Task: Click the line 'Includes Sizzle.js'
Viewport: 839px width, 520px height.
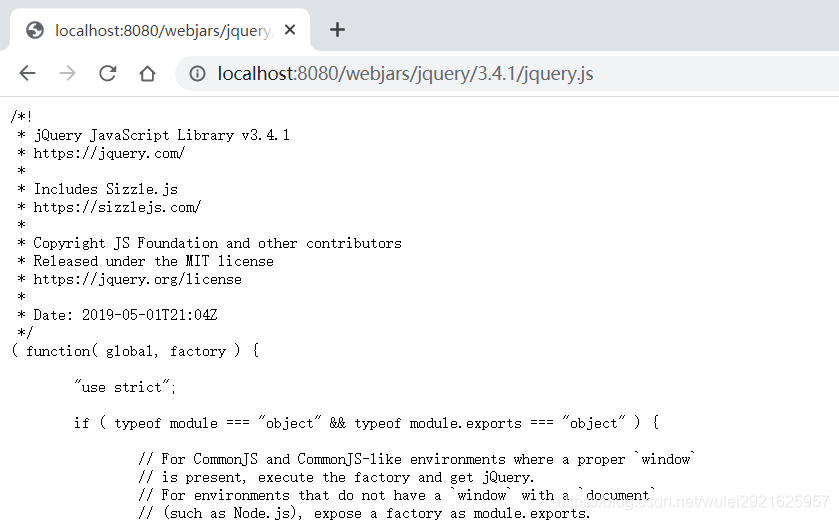Action: (105, 189)
